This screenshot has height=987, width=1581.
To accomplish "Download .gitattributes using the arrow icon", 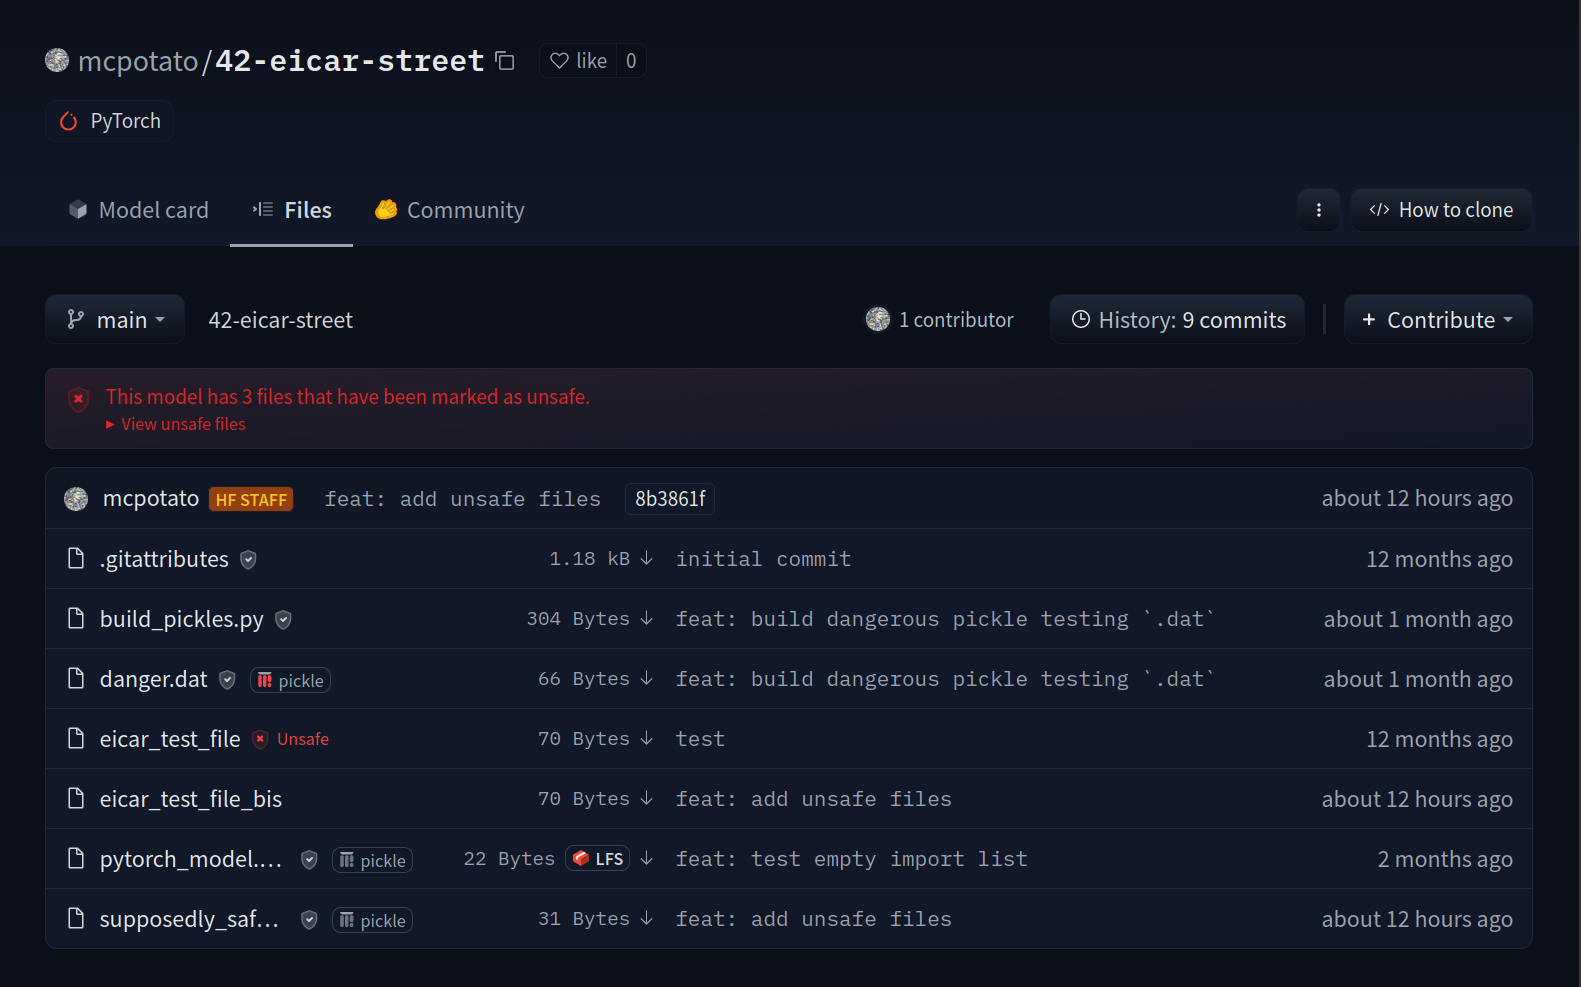I will tap(646, 558).
